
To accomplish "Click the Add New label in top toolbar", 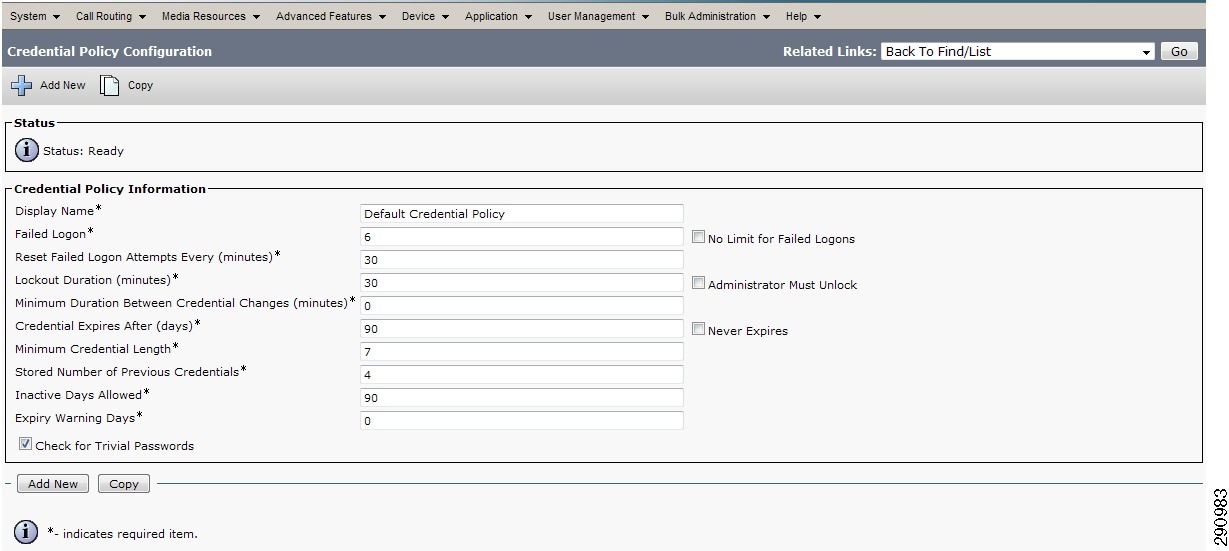I will pos(63,86).
